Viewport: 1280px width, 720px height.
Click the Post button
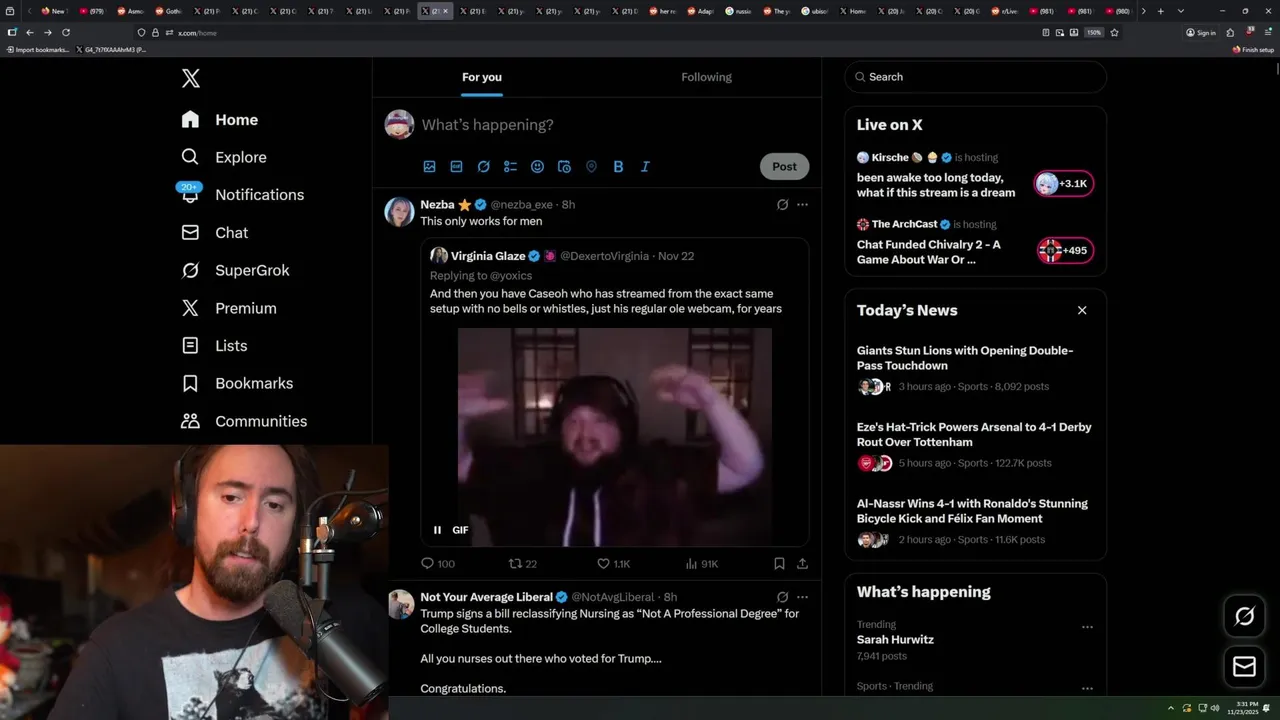click(784, 167)
